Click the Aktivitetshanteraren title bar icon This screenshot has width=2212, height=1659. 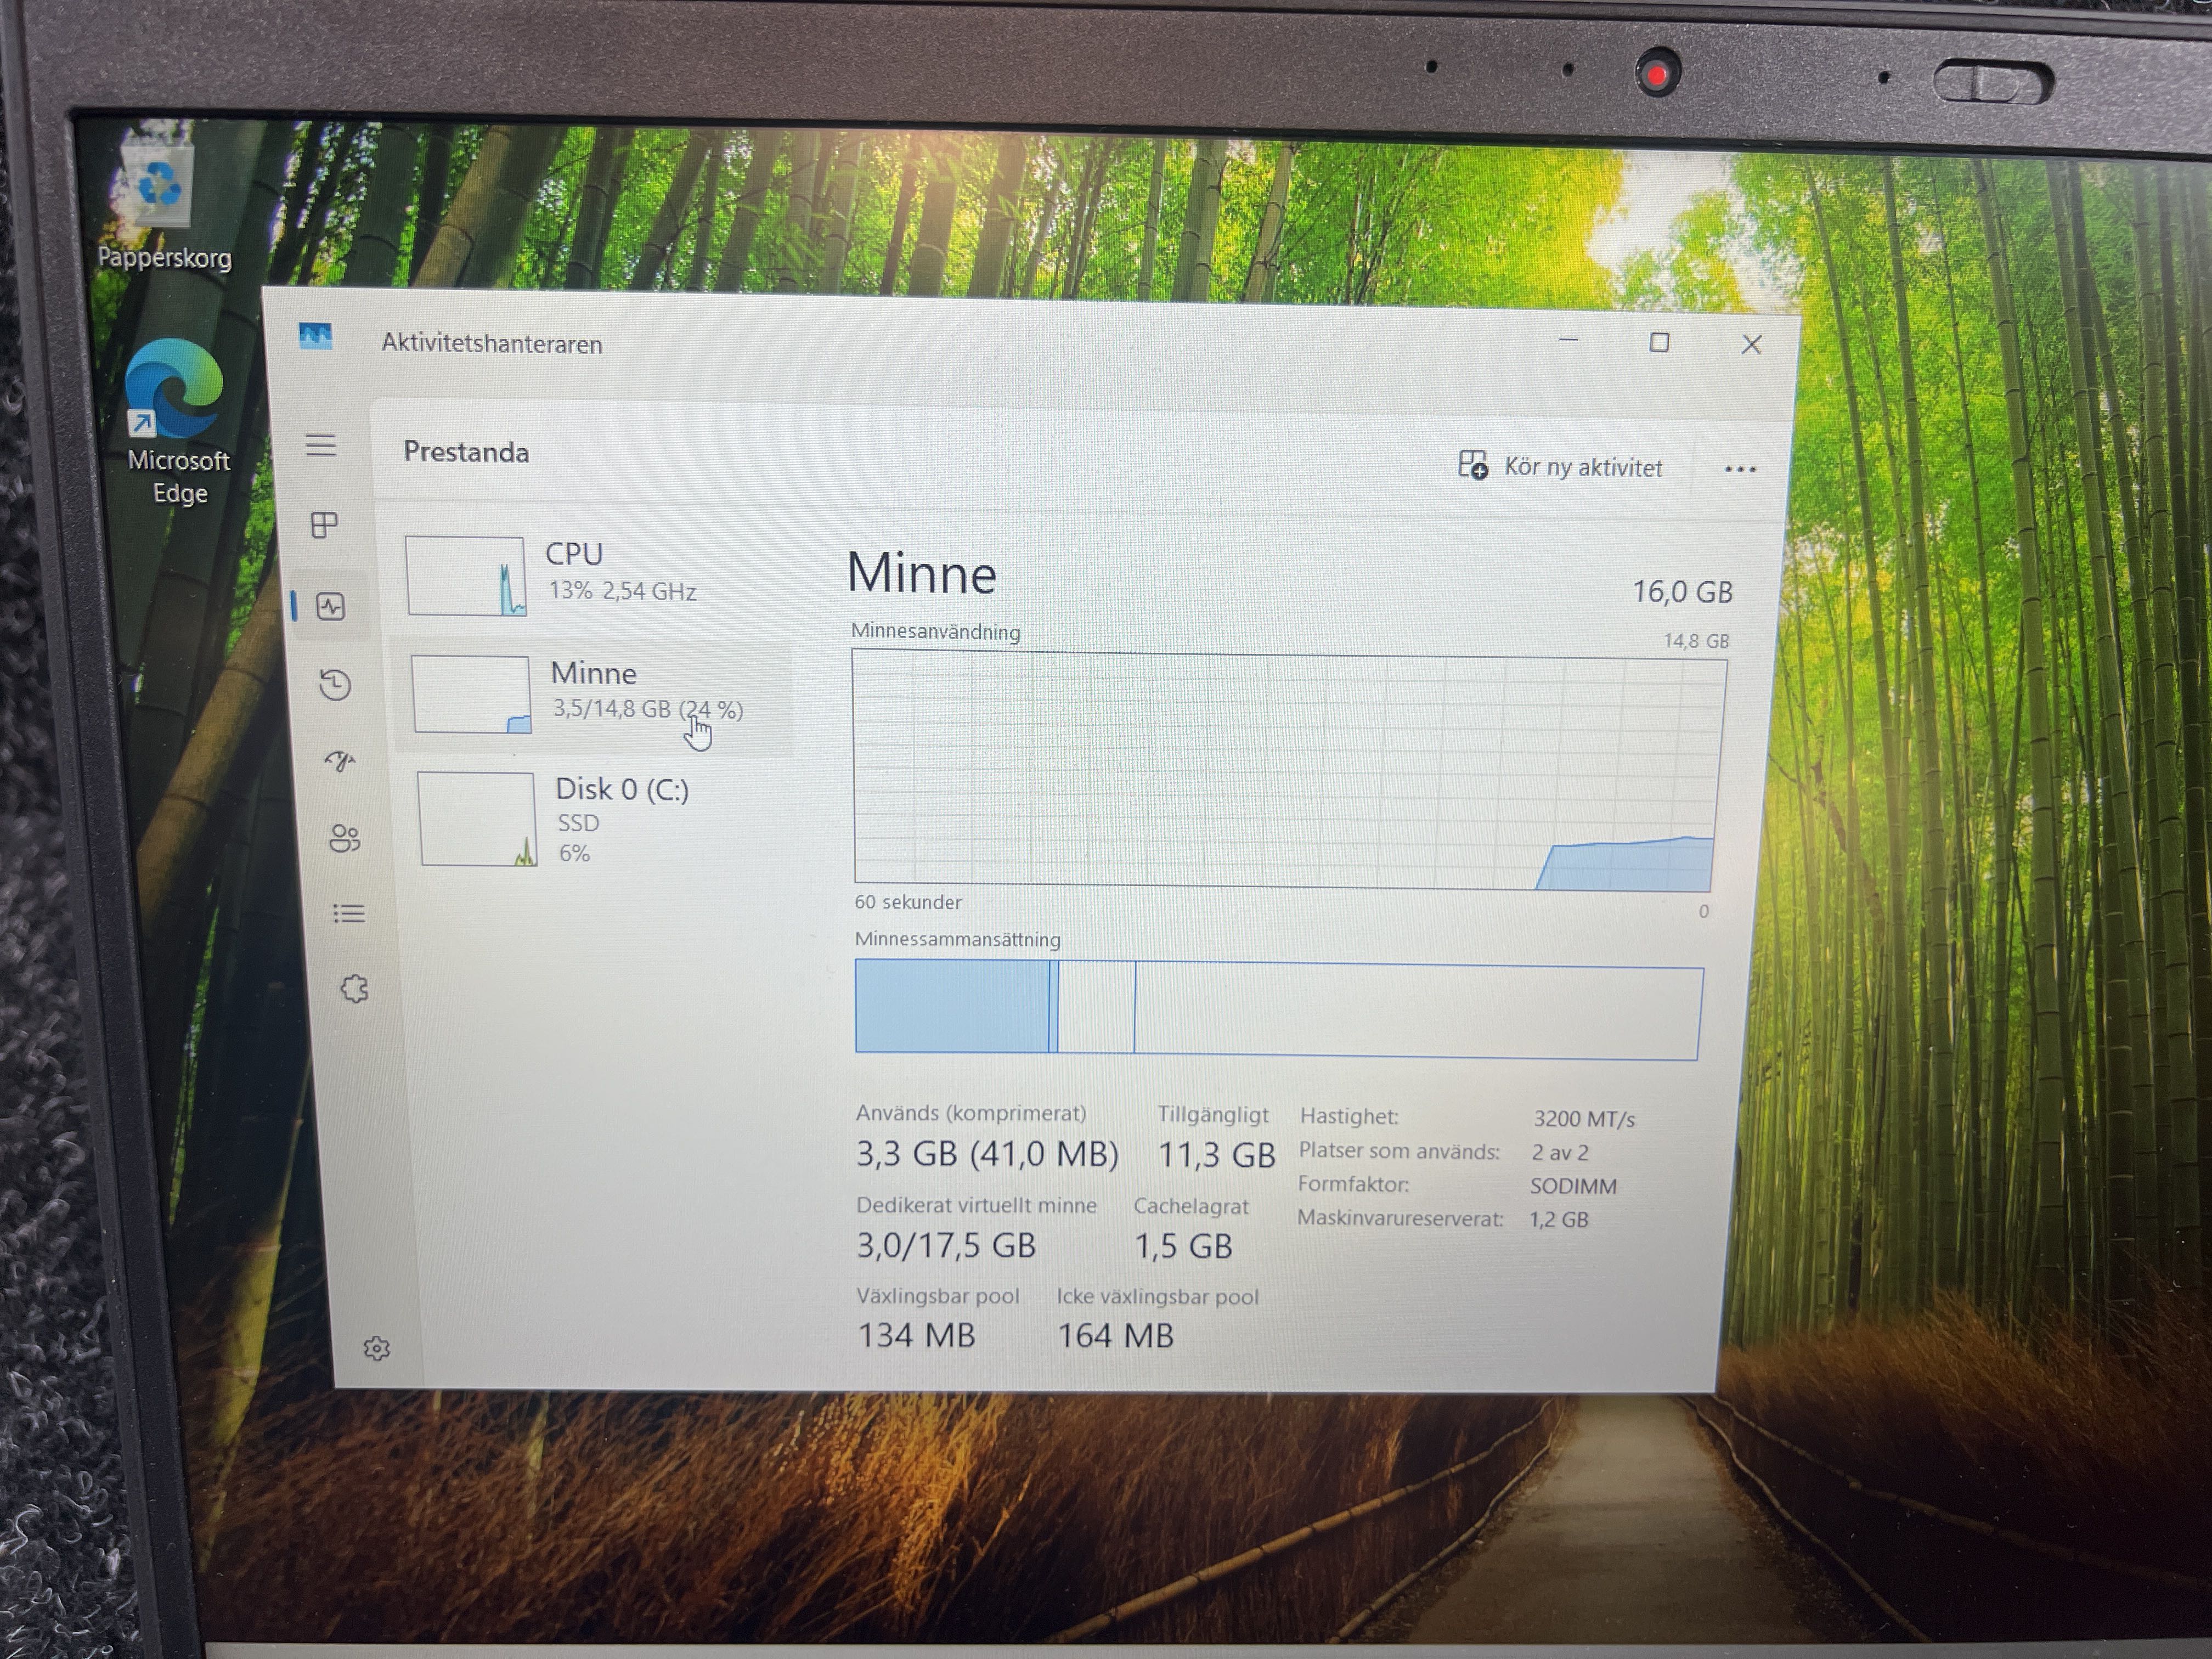(x=316, y=336)
